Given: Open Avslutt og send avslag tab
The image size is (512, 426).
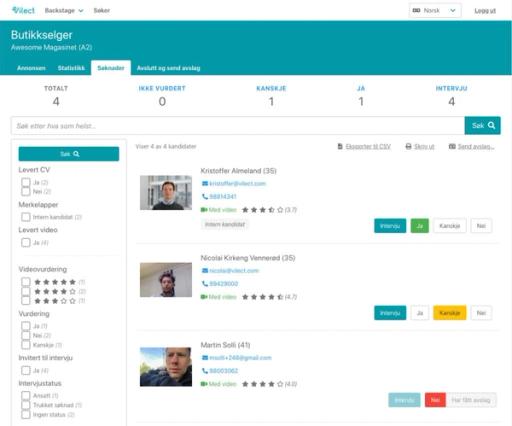Looking at the screenshot, I should point(168,68).
